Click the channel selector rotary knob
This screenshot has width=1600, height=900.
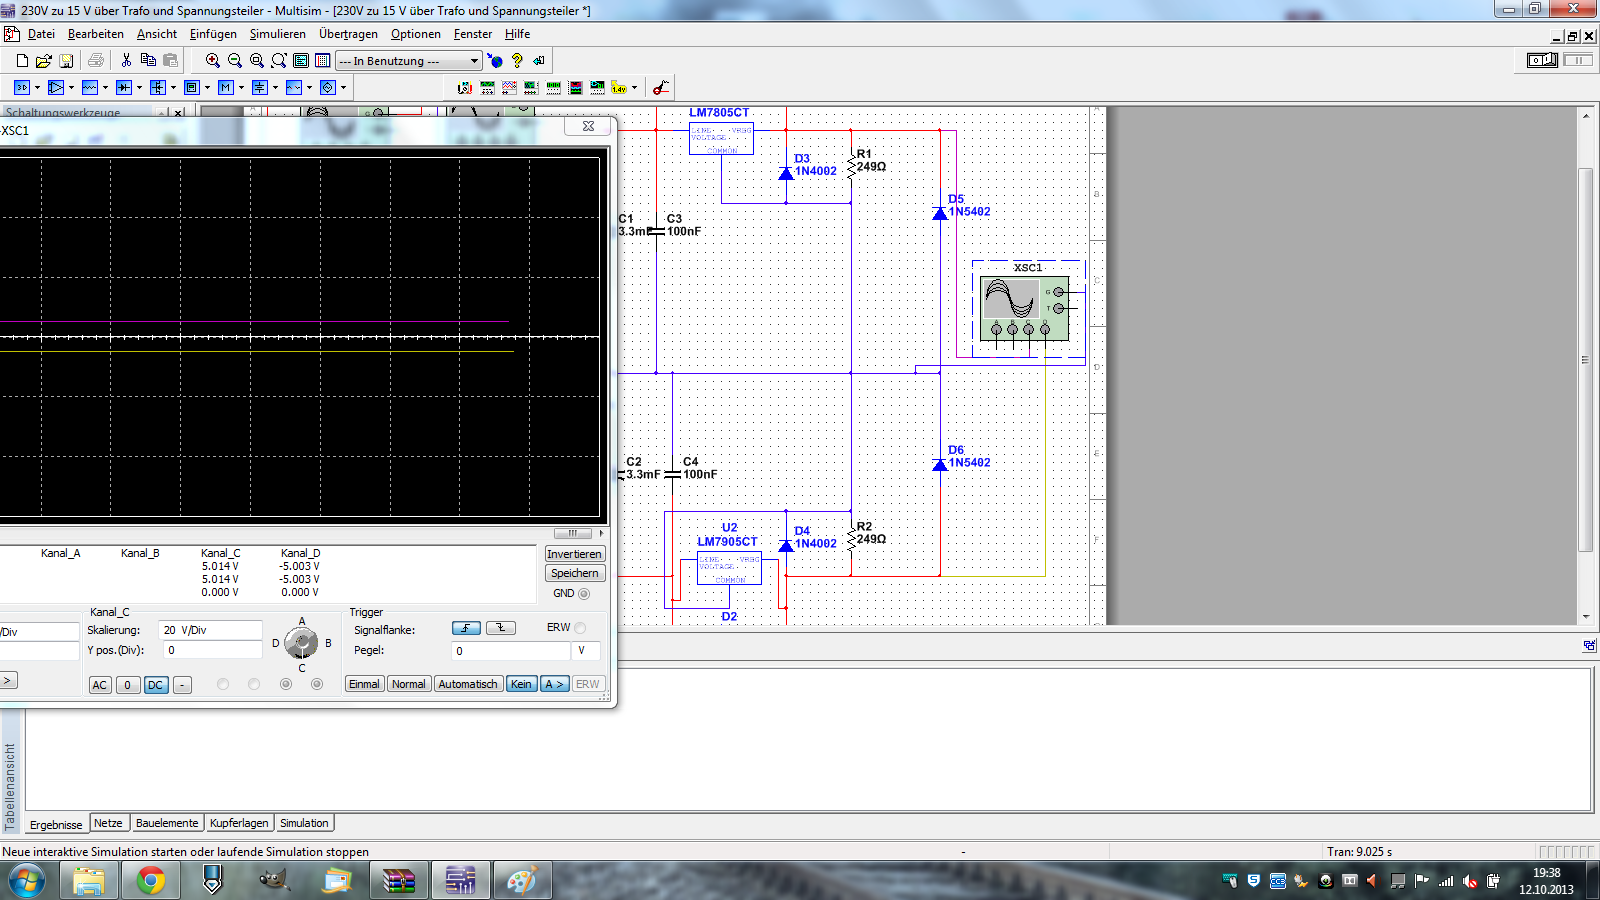(301, 643)
